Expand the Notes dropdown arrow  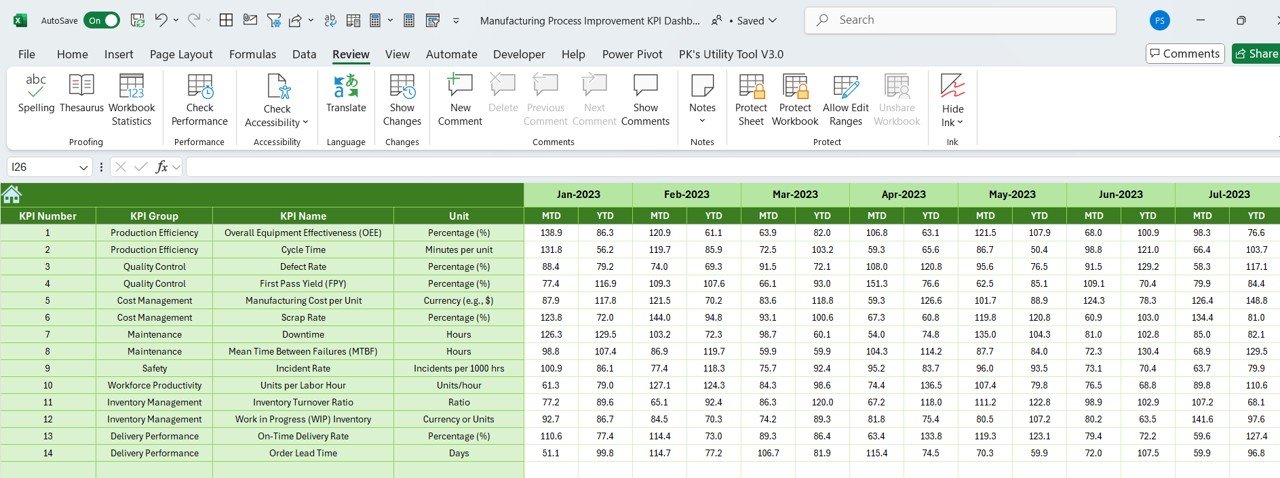(702, 122)
